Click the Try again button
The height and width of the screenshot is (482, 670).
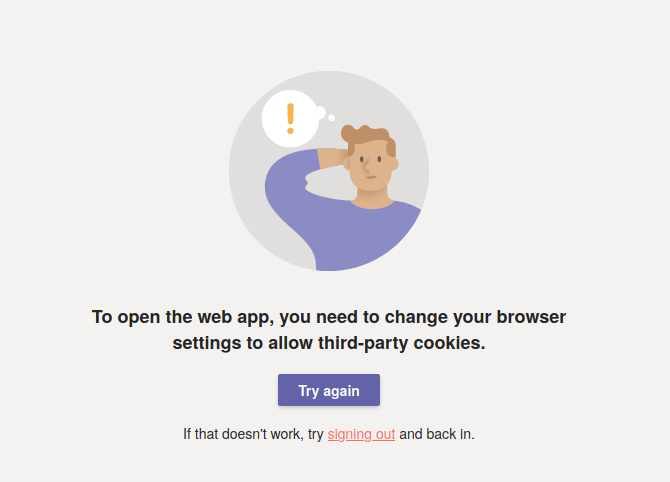point(329,390)
